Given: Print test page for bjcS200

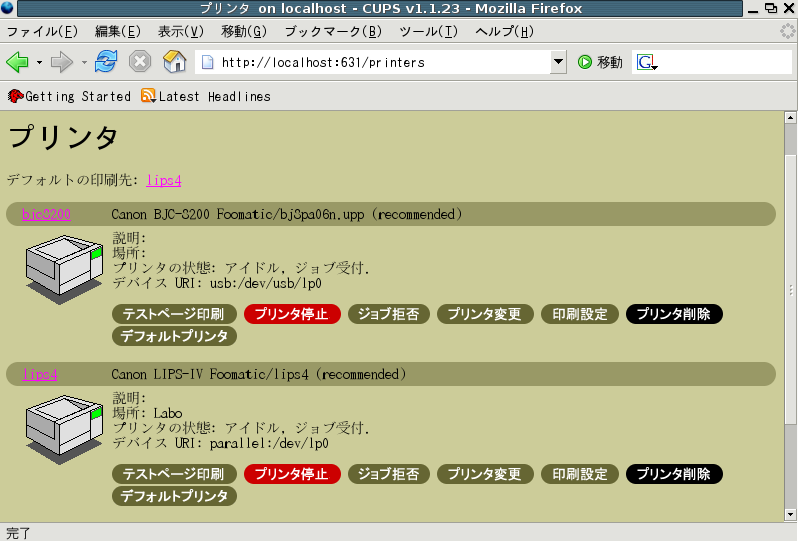Looking at the screenshot, I should pyautogui.click(x=174, y=314).
